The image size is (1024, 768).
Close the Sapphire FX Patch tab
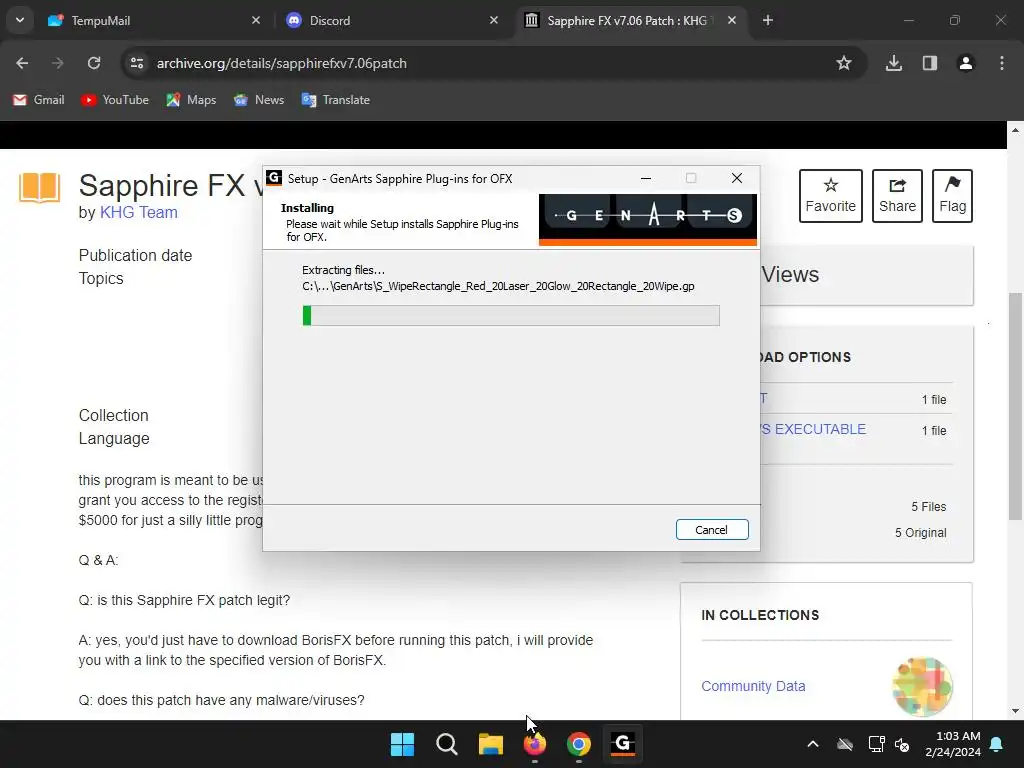732,20
